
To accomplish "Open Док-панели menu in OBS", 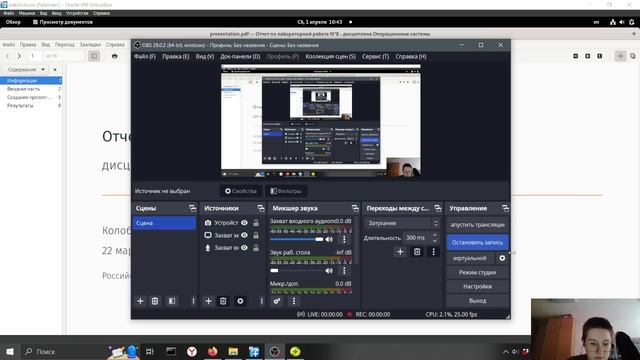I will (x=240, y=56).
